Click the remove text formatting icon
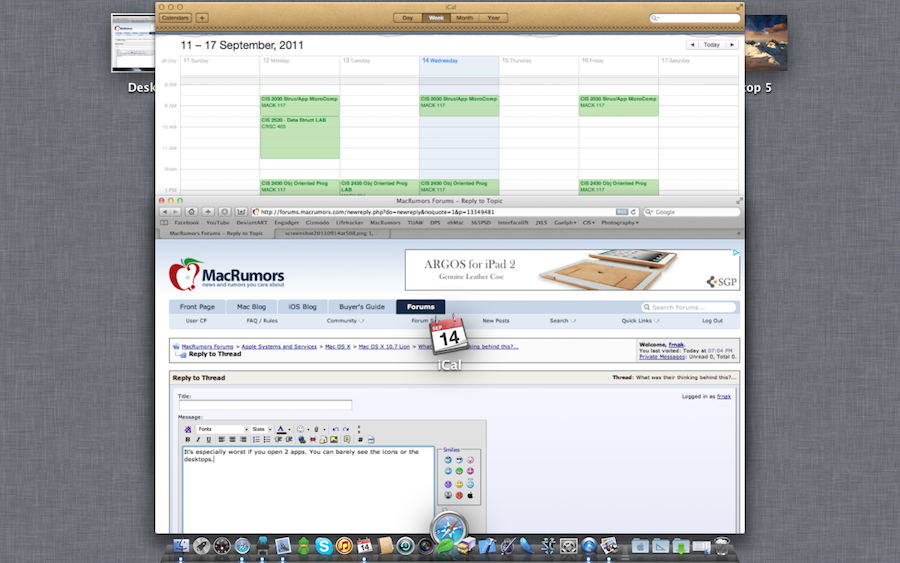The width and height of the screenshot is (900, 563). (187, 429)
